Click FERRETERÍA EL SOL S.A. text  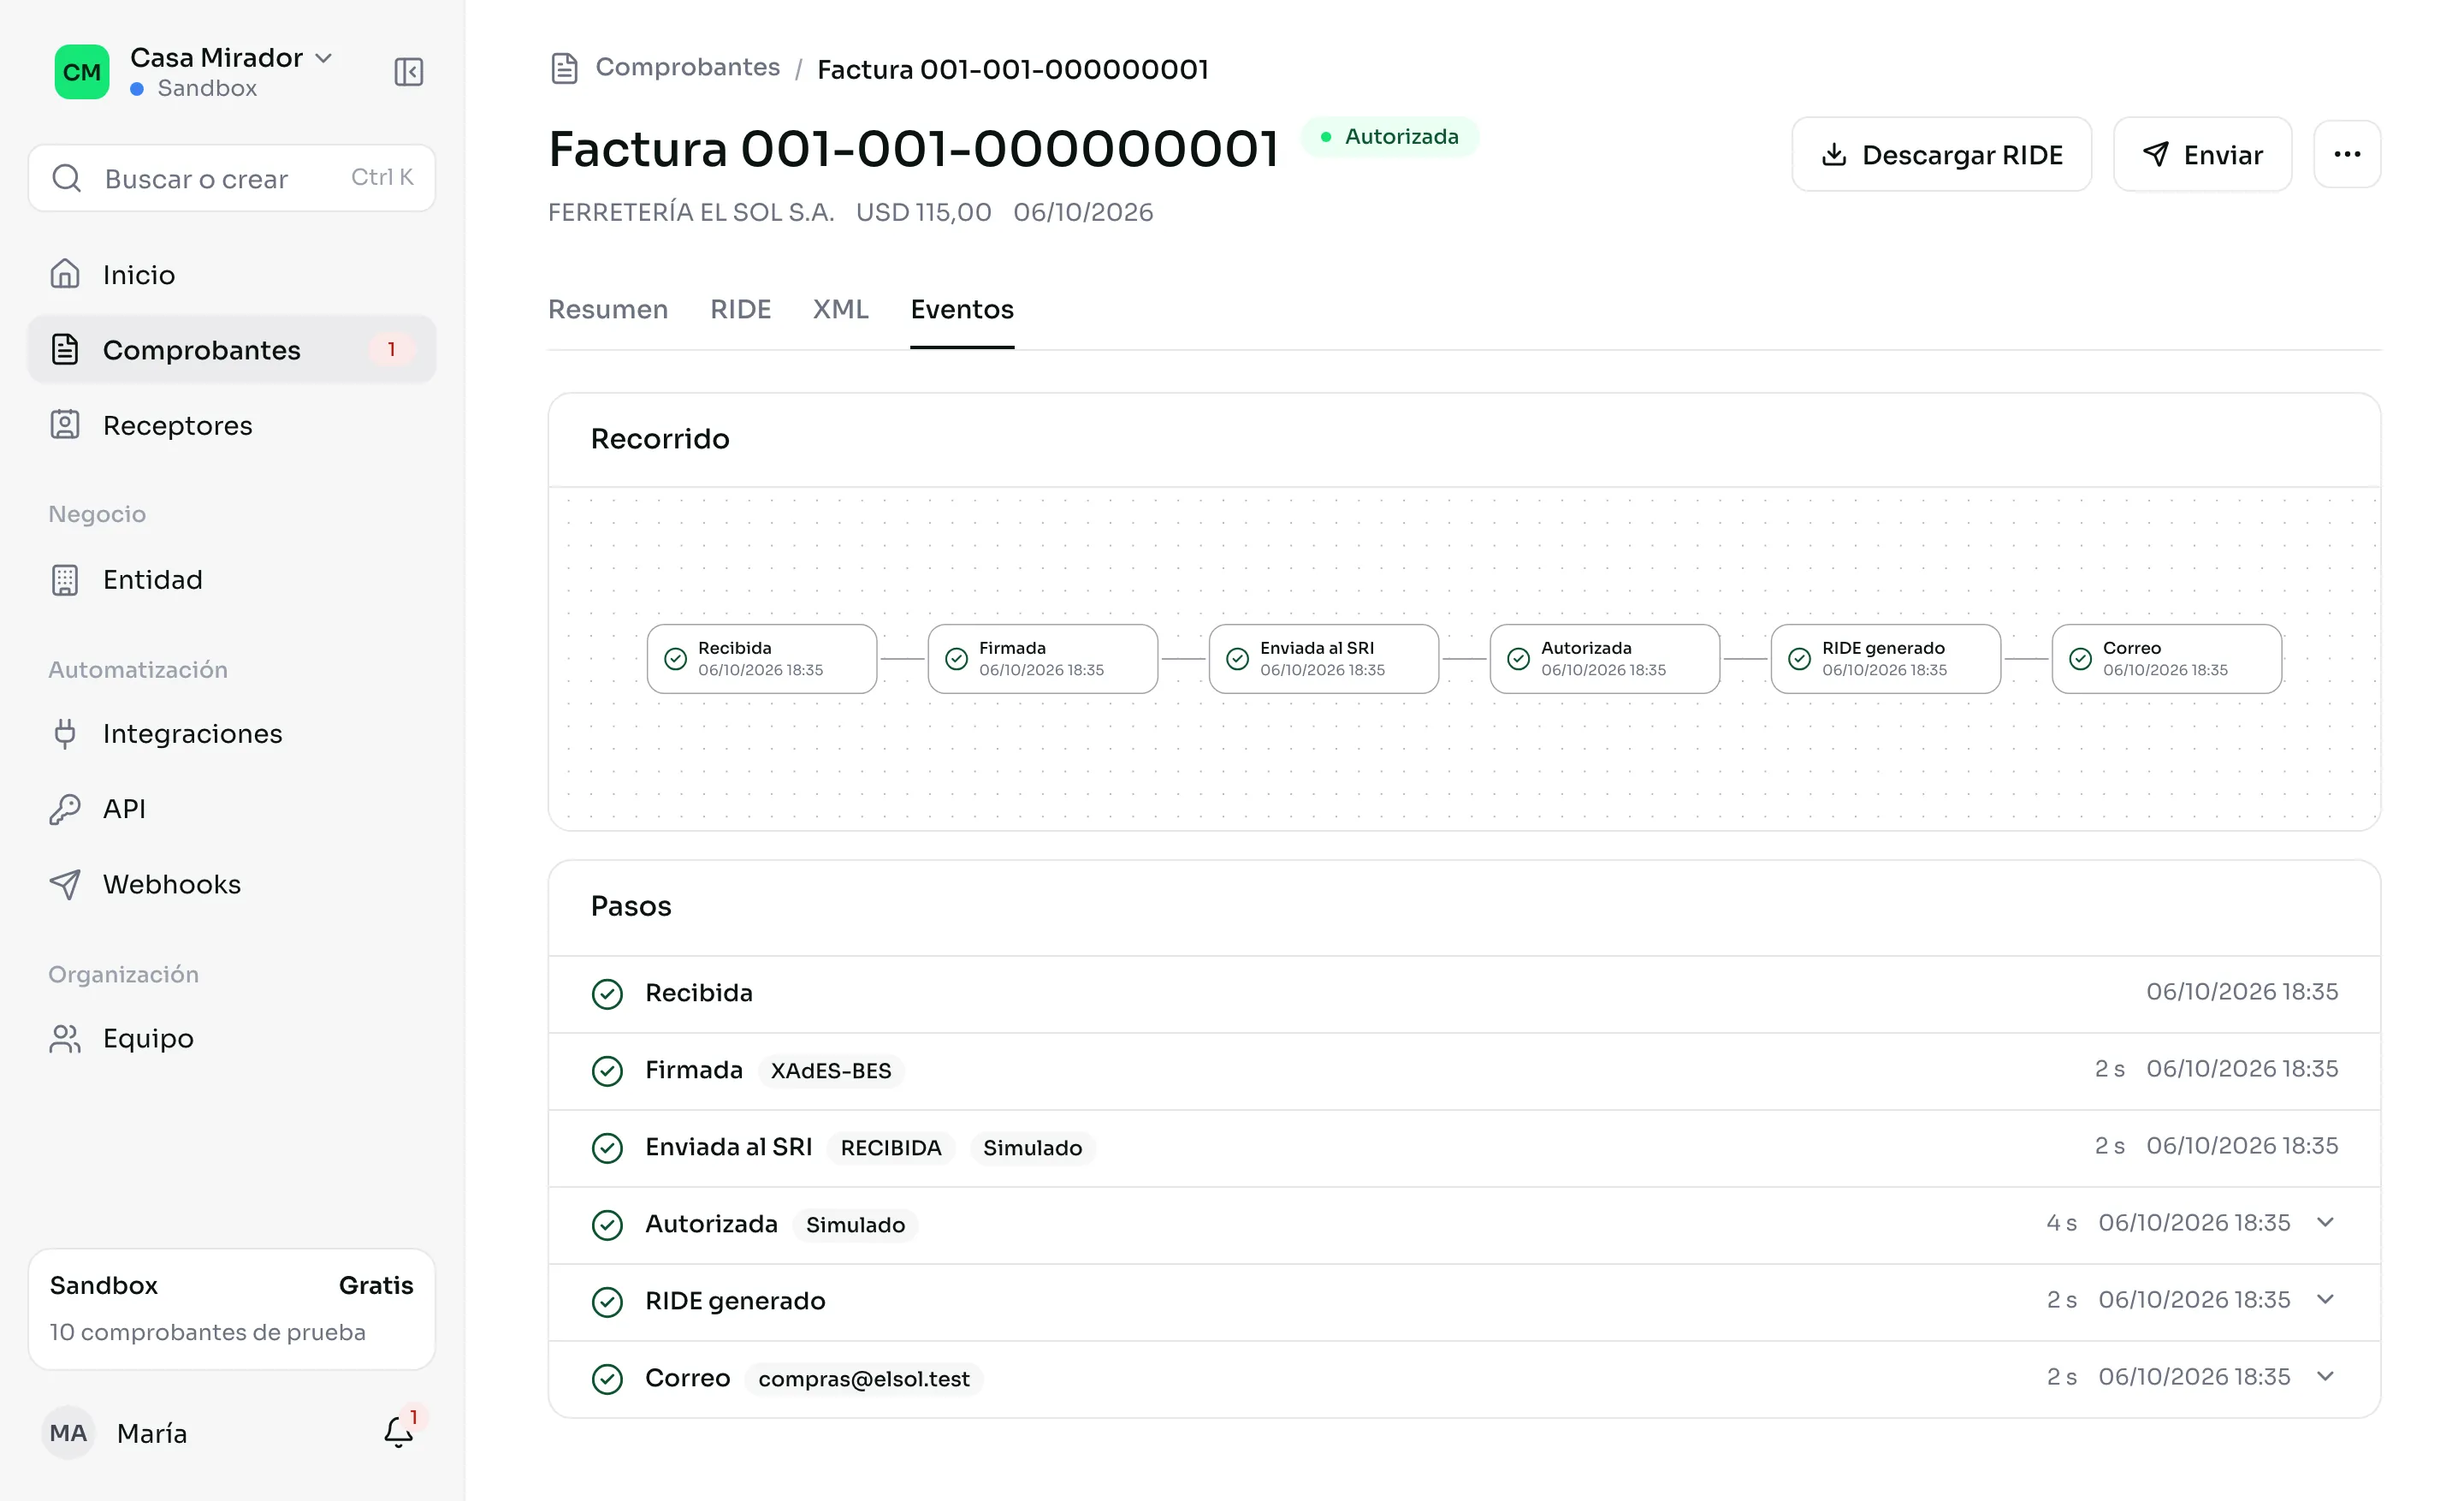coord(691,212)
